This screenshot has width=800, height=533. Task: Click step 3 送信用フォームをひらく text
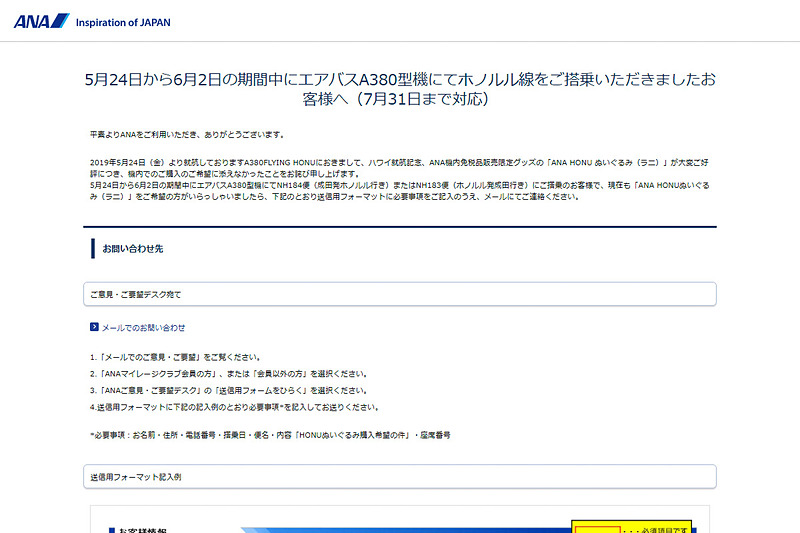229,391
